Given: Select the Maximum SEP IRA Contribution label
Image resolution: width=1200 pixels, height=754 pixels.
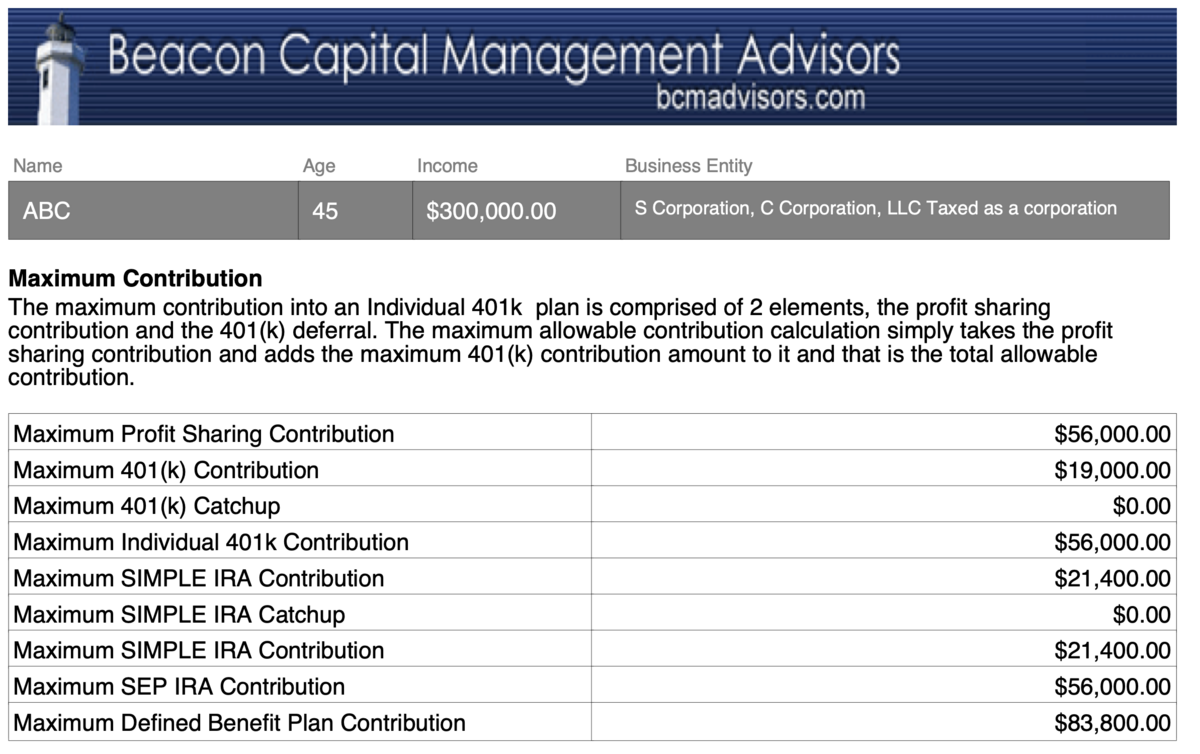Looking at the screenshot, I should click(x=179, y=686).
